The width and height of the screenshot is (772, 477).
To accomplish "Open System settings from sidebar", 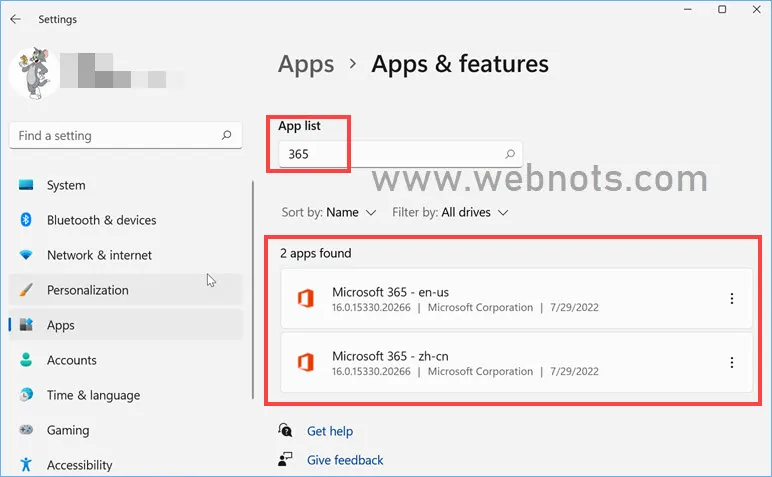I will (66, 185).
